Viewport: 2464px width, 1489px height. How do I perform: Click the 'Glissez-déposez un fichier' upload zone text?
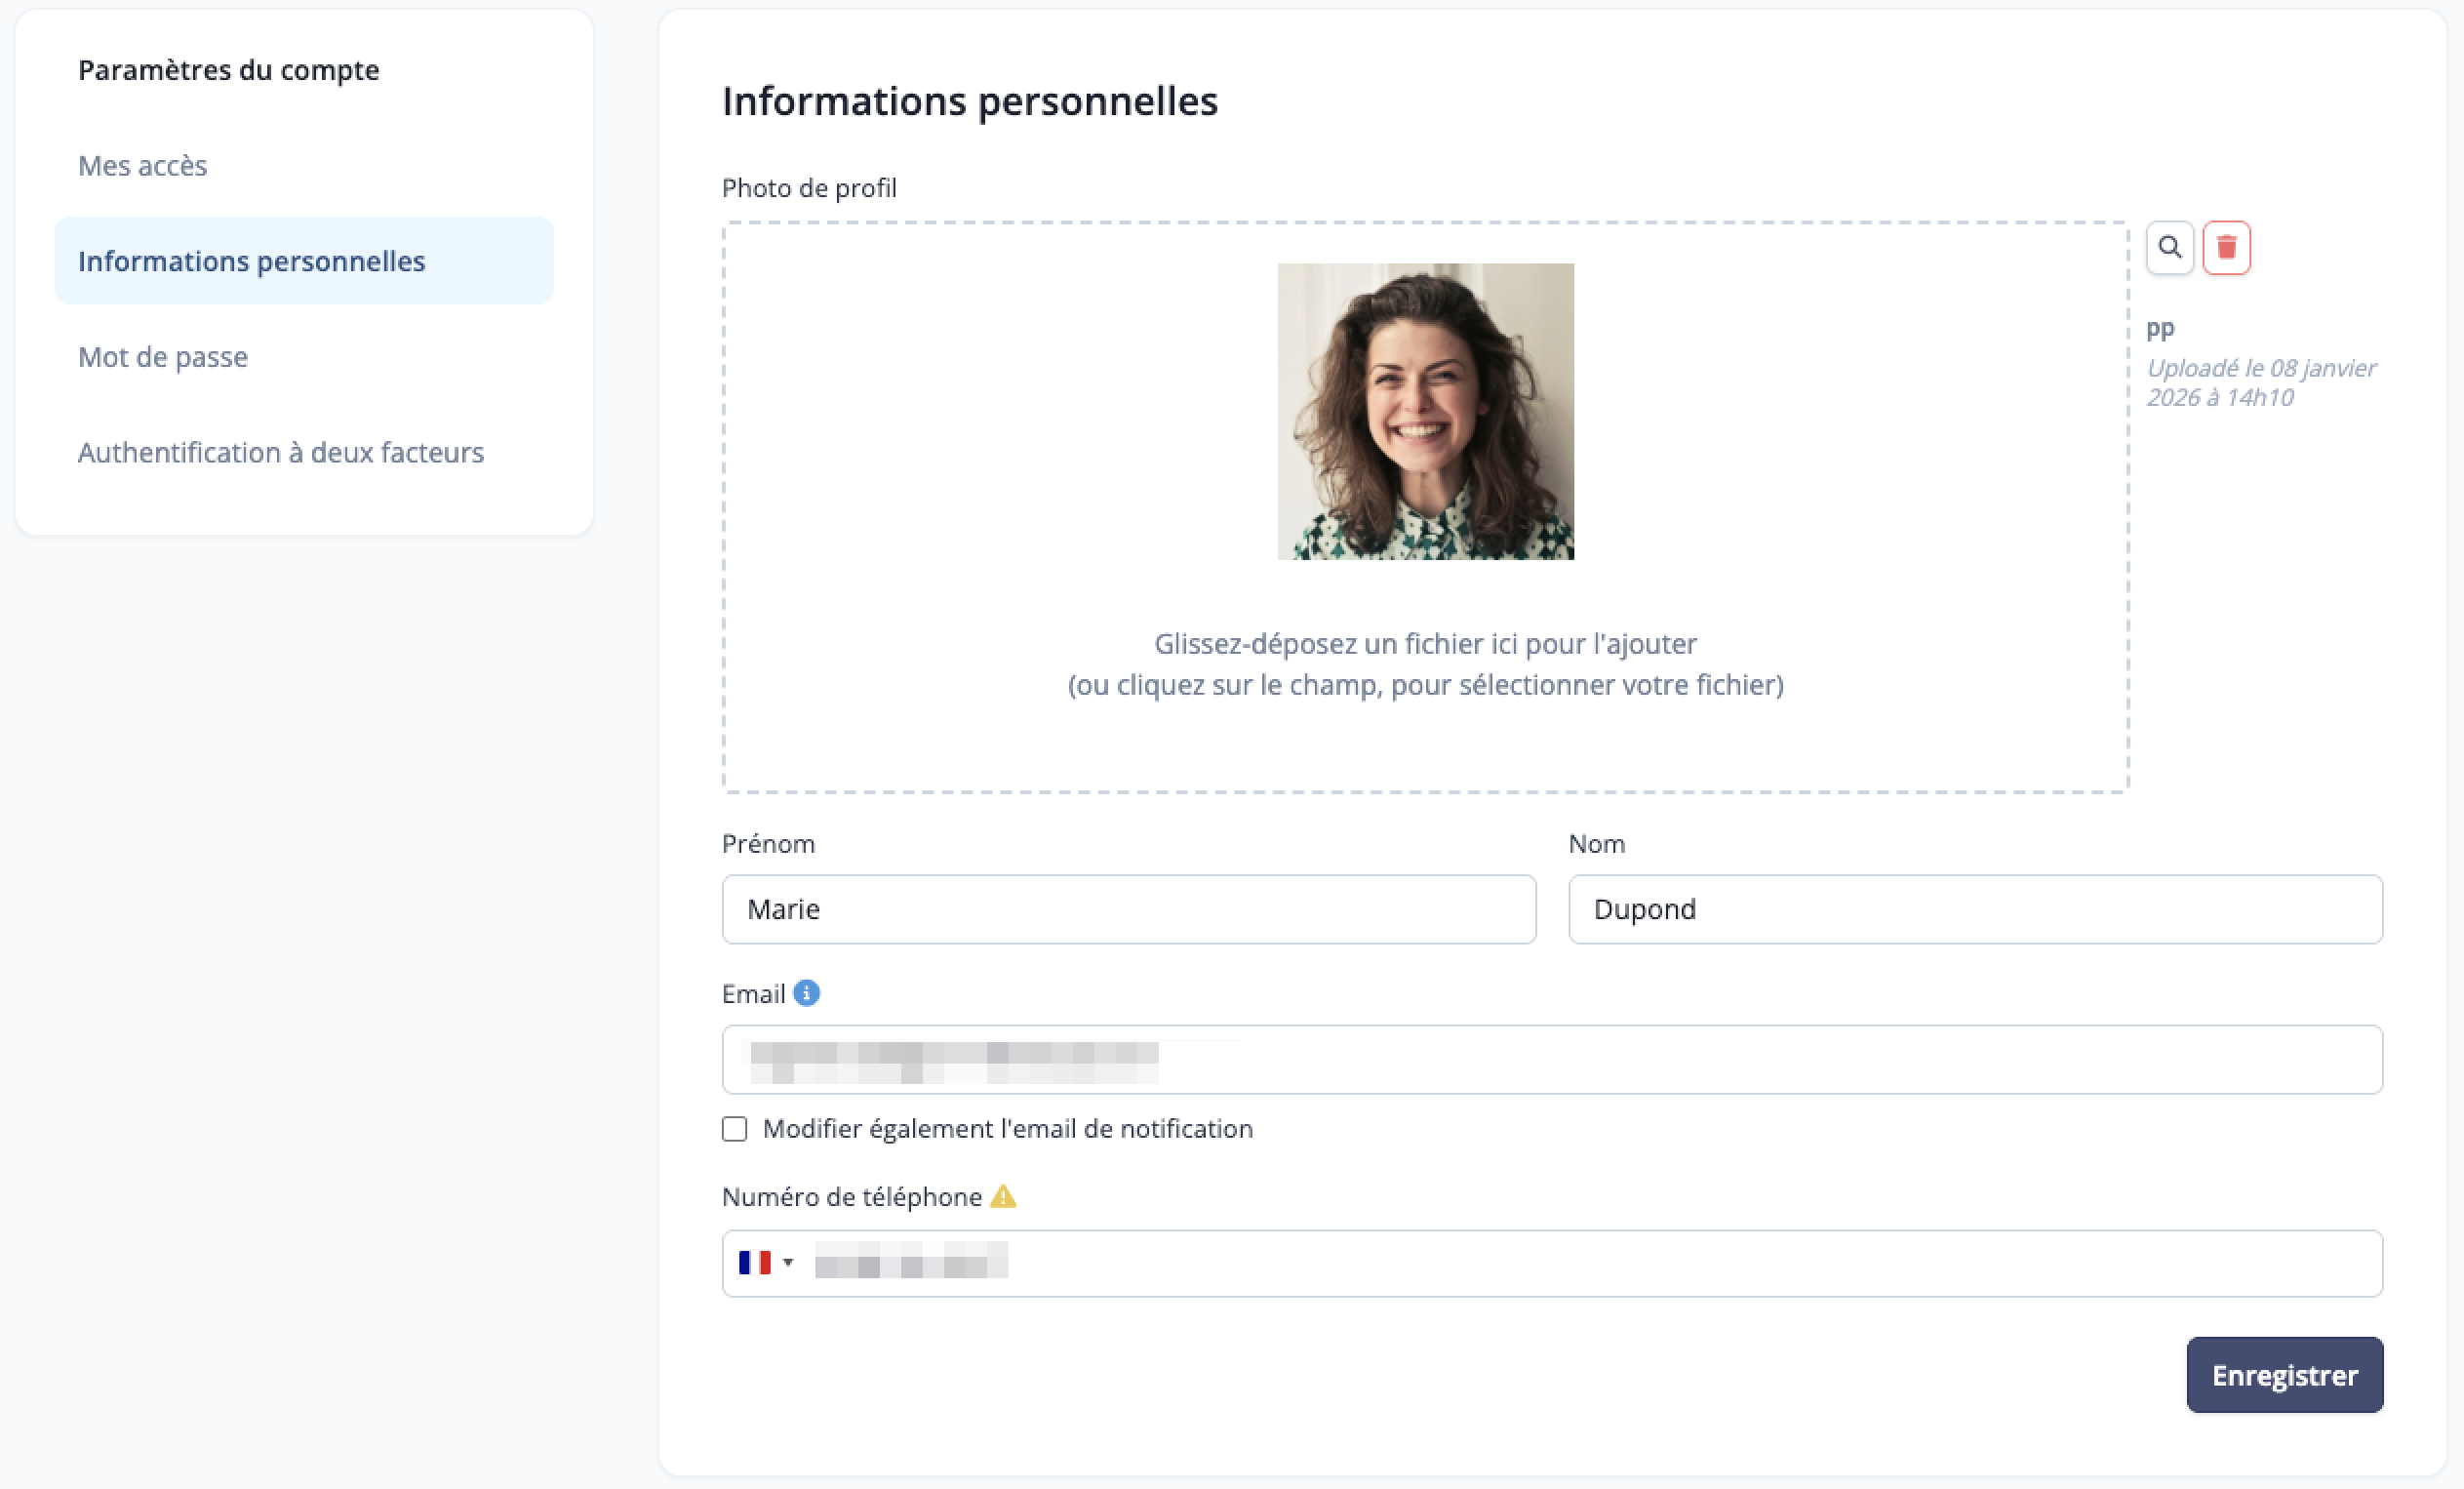(1425, 644)
